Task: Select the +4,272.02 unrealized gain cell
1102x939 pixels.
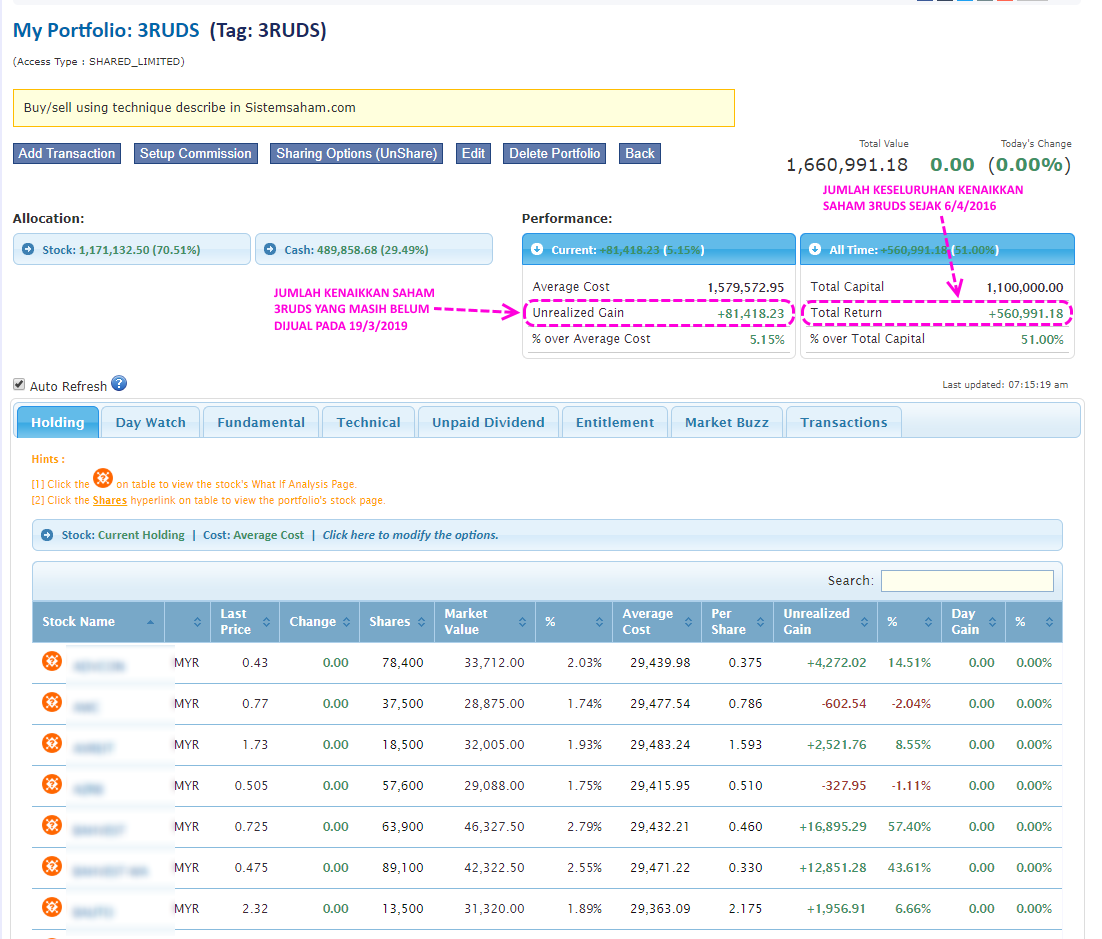Action: click(x=836, y=663)
